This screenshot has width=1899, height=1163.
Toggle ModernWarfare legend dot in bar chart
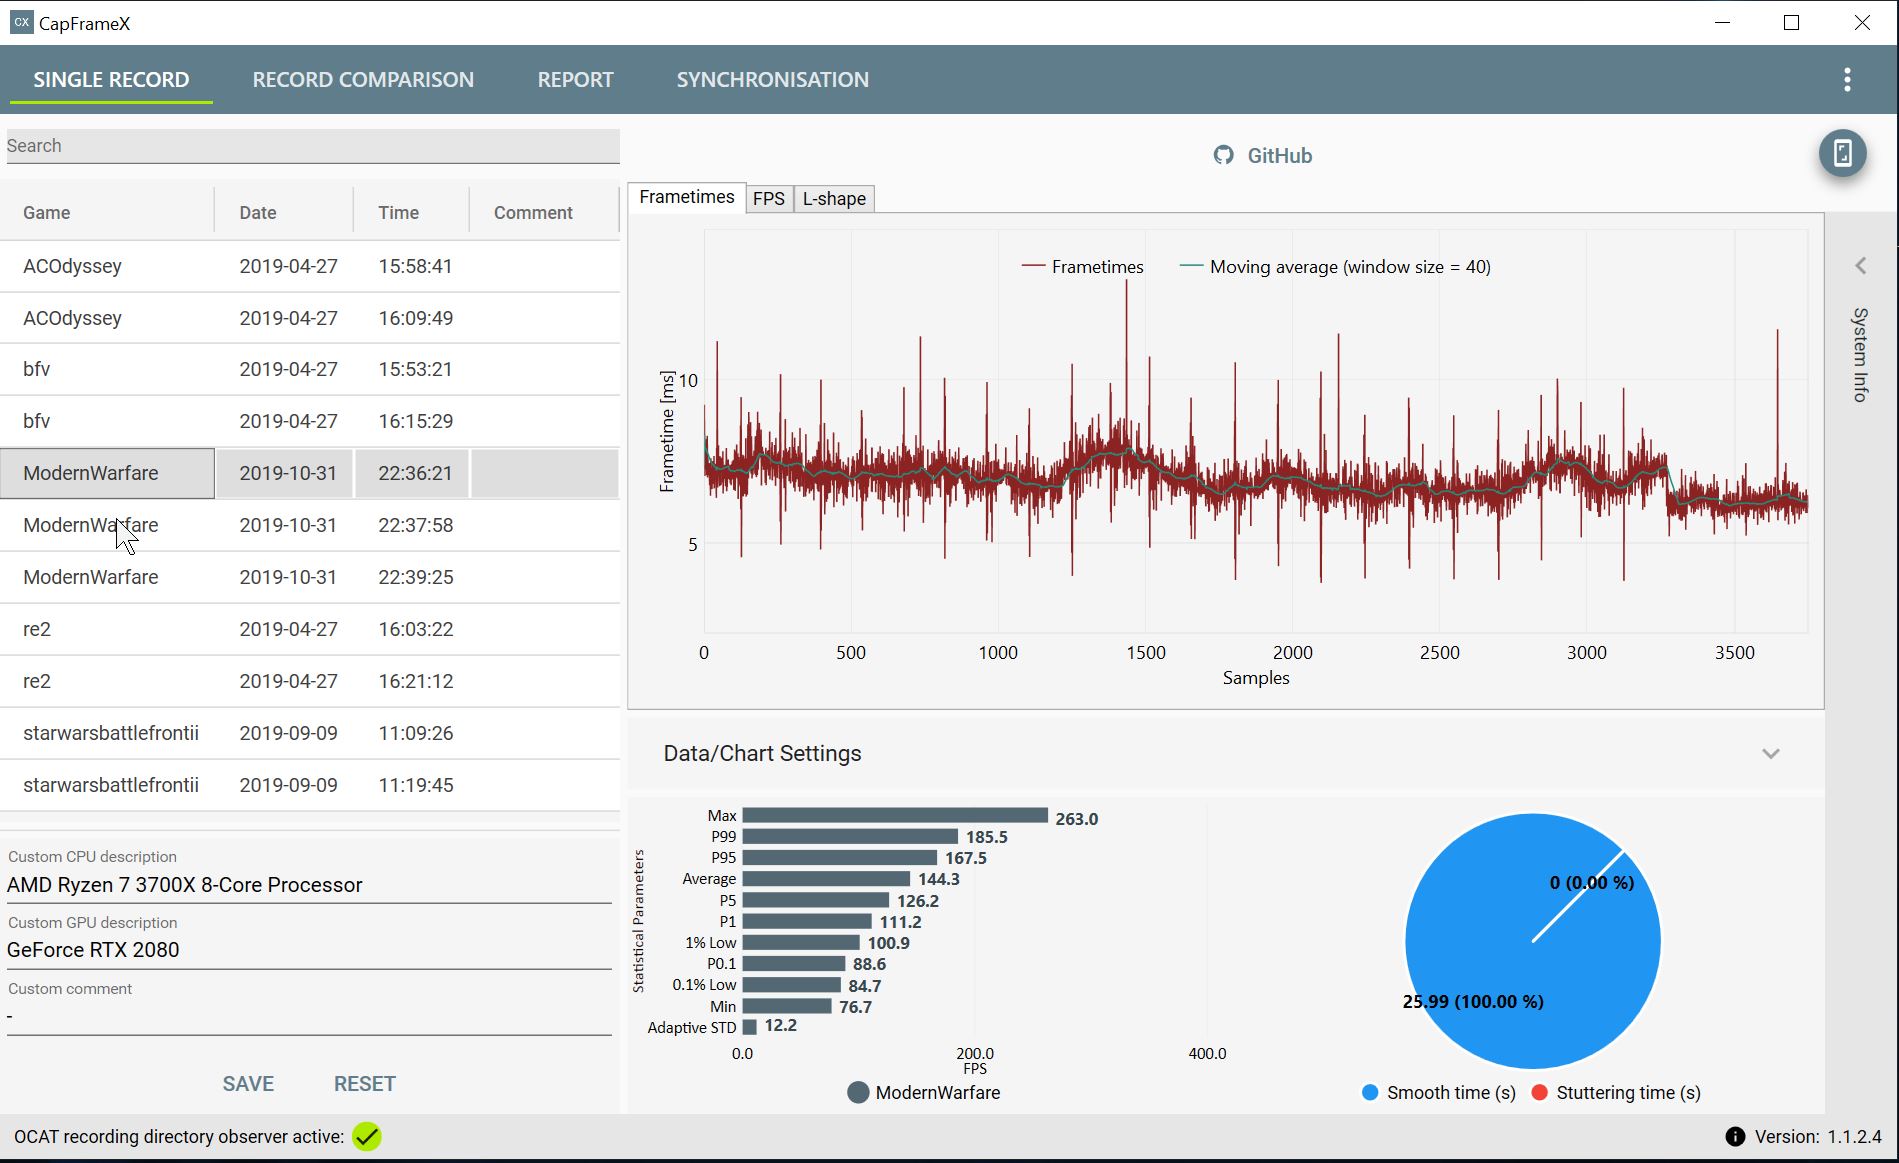pos(858,1093)
